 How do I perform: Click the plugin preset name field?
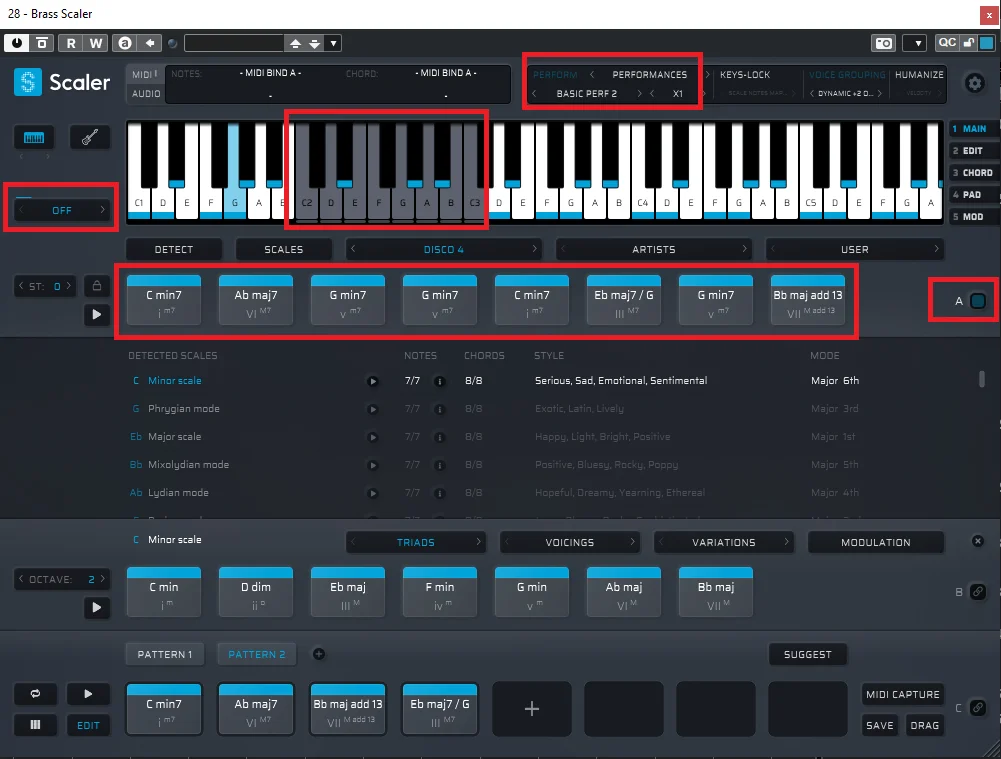pos(234,43)
